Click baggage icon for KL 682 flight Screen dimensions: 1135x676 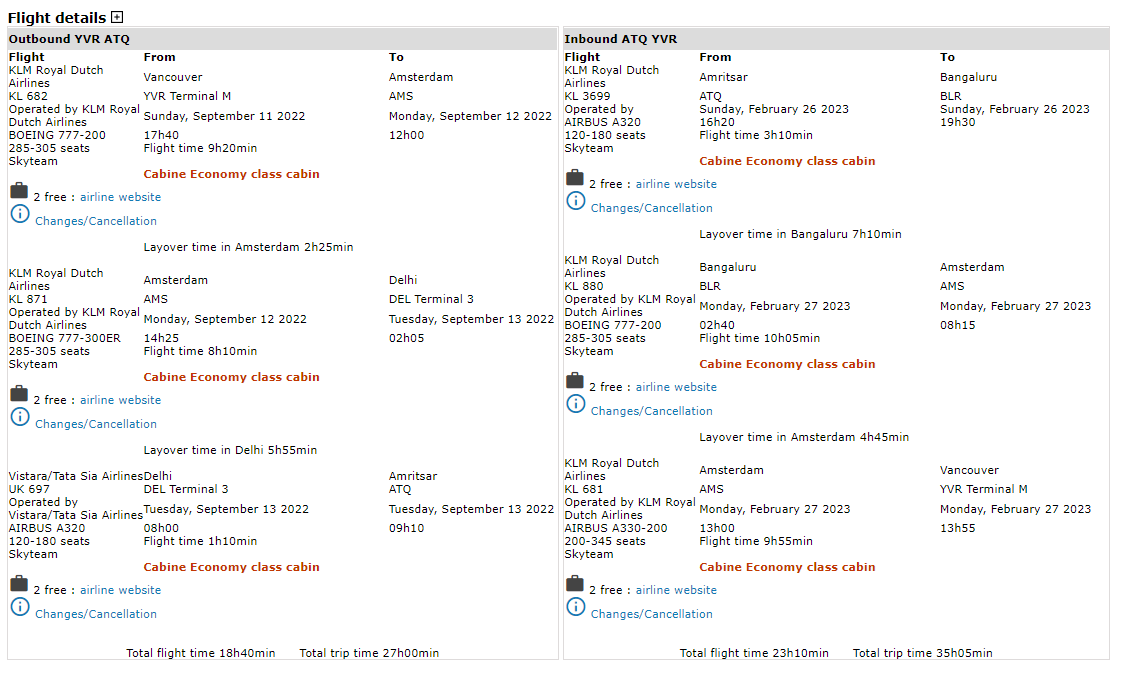[19, 191]
